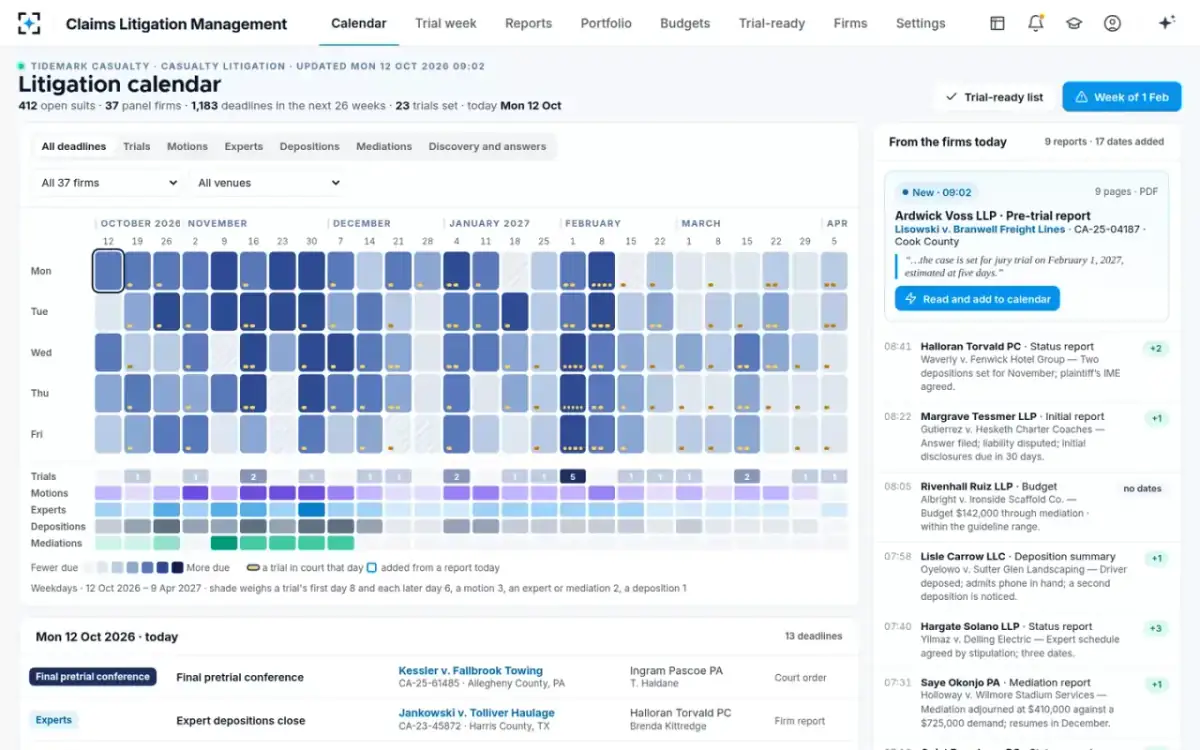Open the layout panel icon in header
The height and width of the screenshot is (750, 1200).
[997, 23]
